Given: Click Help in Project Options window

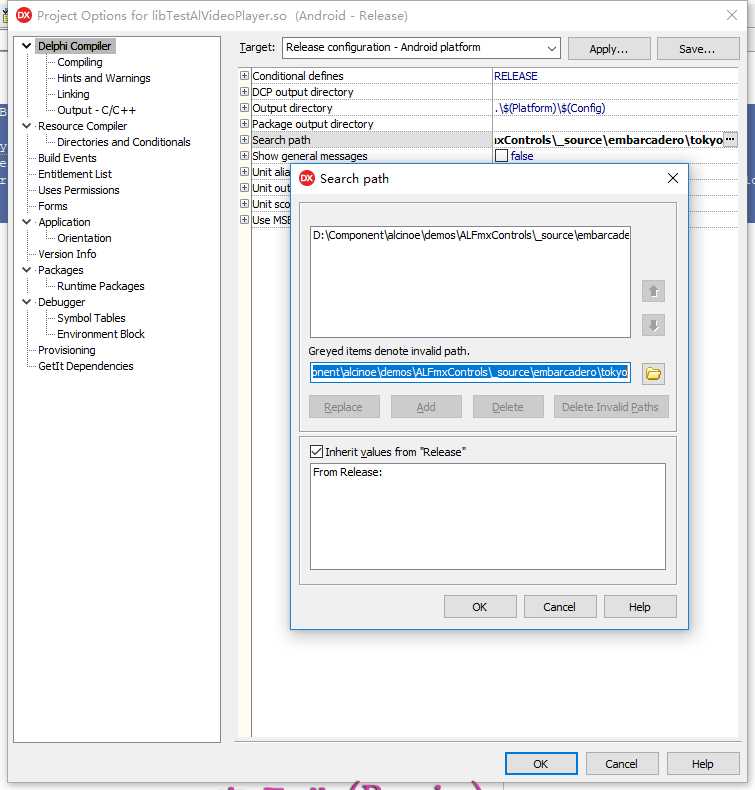Looking at the screenshot, I should coord(703,764).
